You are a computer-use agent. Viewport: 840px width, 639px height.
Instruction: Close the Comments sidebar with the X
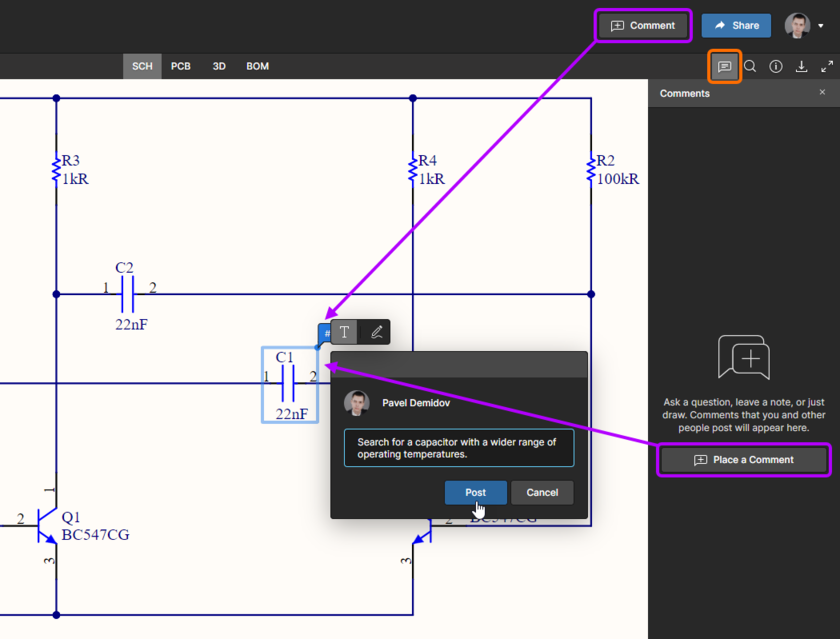[822, 92]
